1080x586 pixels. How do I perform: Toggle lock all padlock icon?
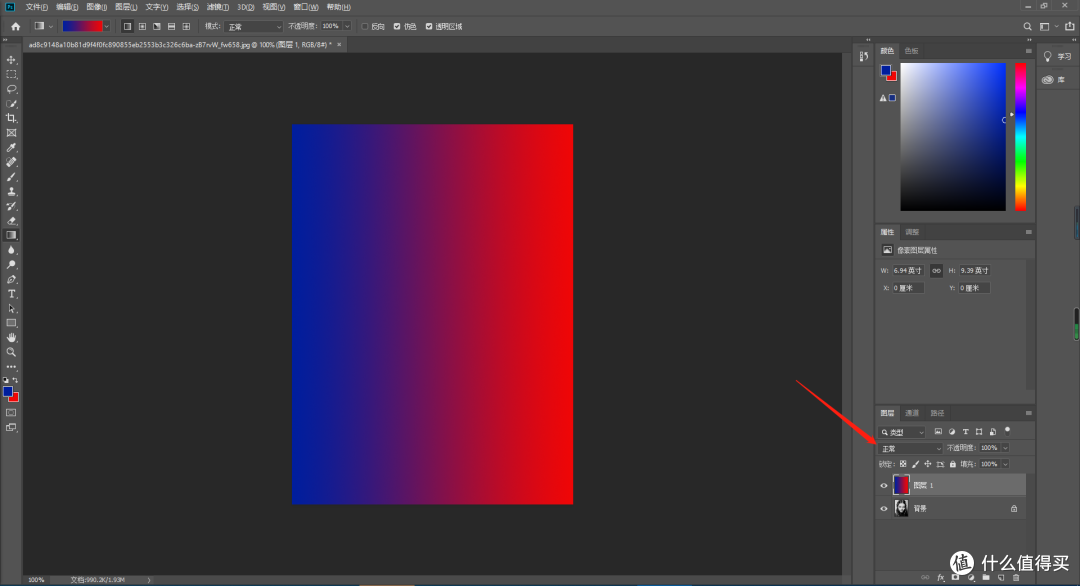953,464
